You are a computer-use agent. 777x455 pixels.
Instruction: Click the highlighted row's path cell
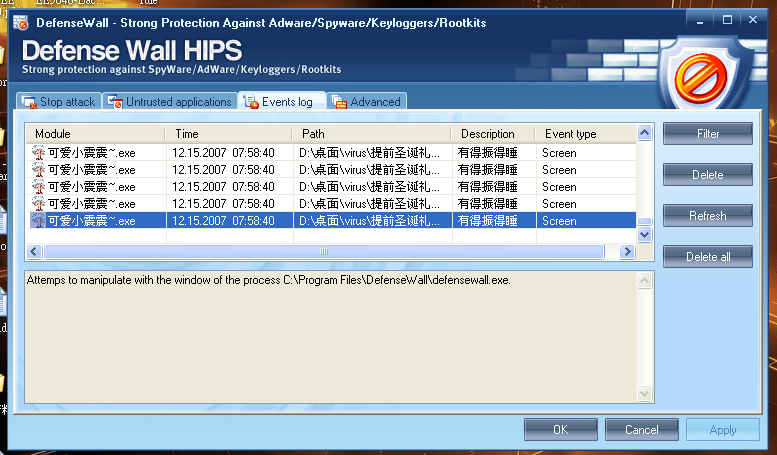(x=373, y=221)
